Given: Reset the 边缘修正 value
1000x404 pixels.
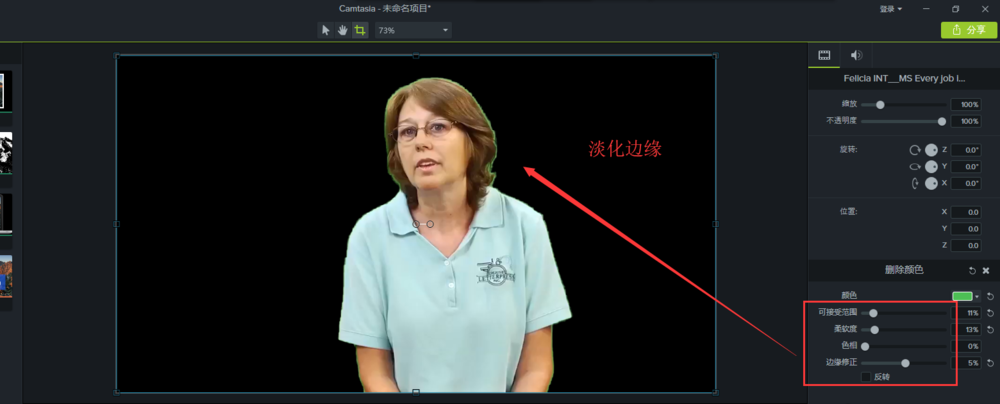Looking at the screenshot, I should click(990, 363).
